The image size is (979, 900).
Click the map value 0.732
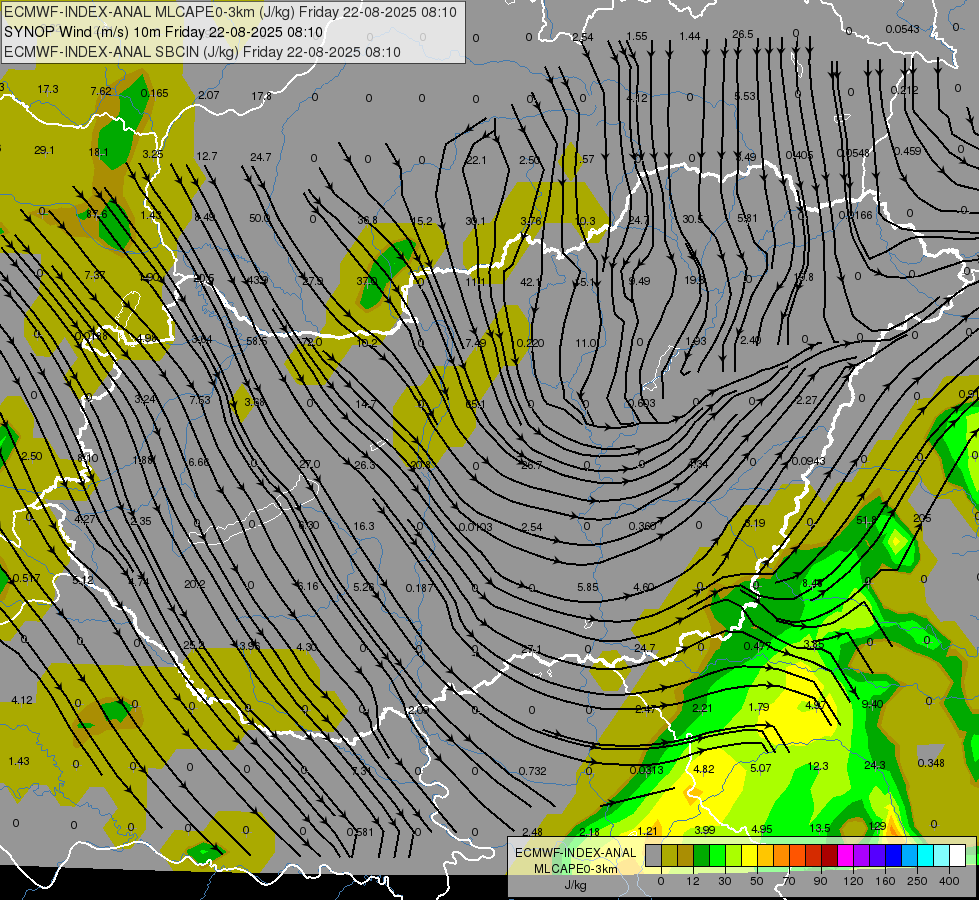pos(533,771)
